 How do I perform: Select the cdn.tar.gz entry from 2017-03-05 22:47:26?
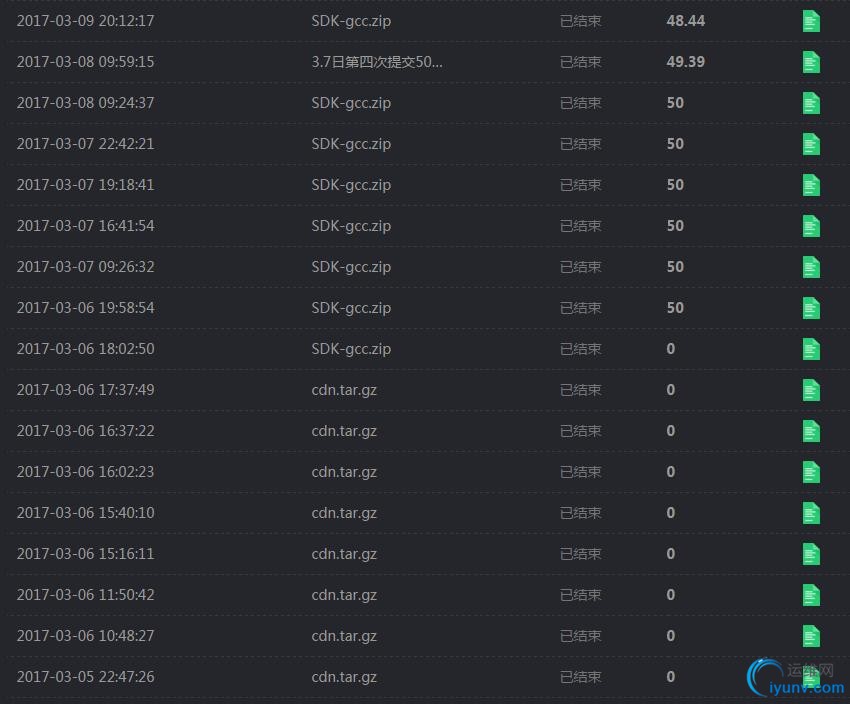coord(344,677)
